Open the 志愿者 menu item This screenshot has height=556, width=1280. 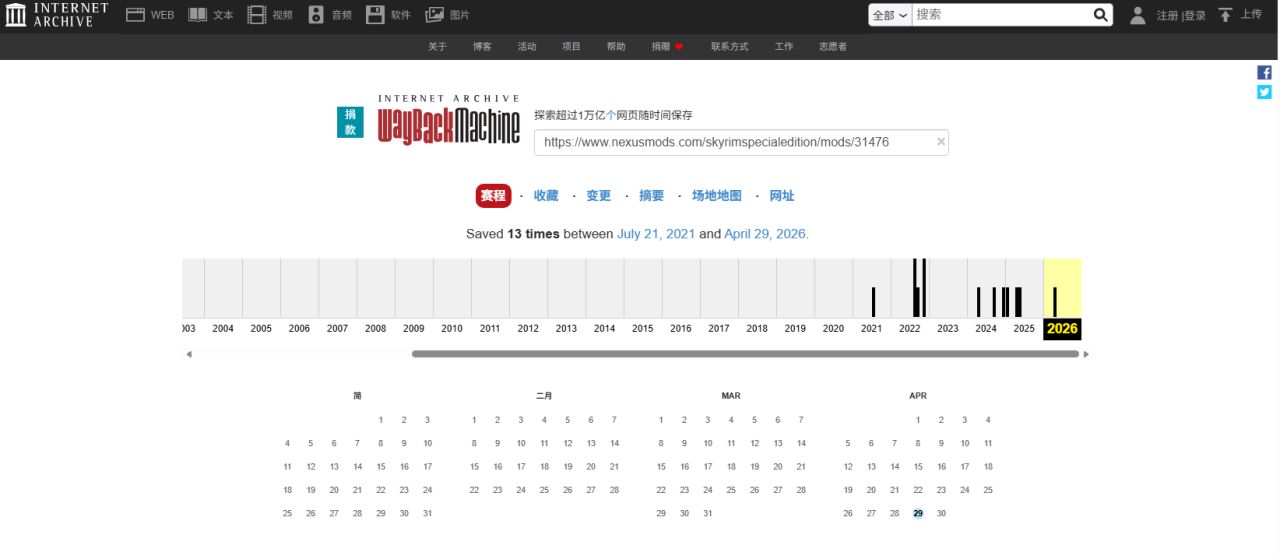[833, 46]
